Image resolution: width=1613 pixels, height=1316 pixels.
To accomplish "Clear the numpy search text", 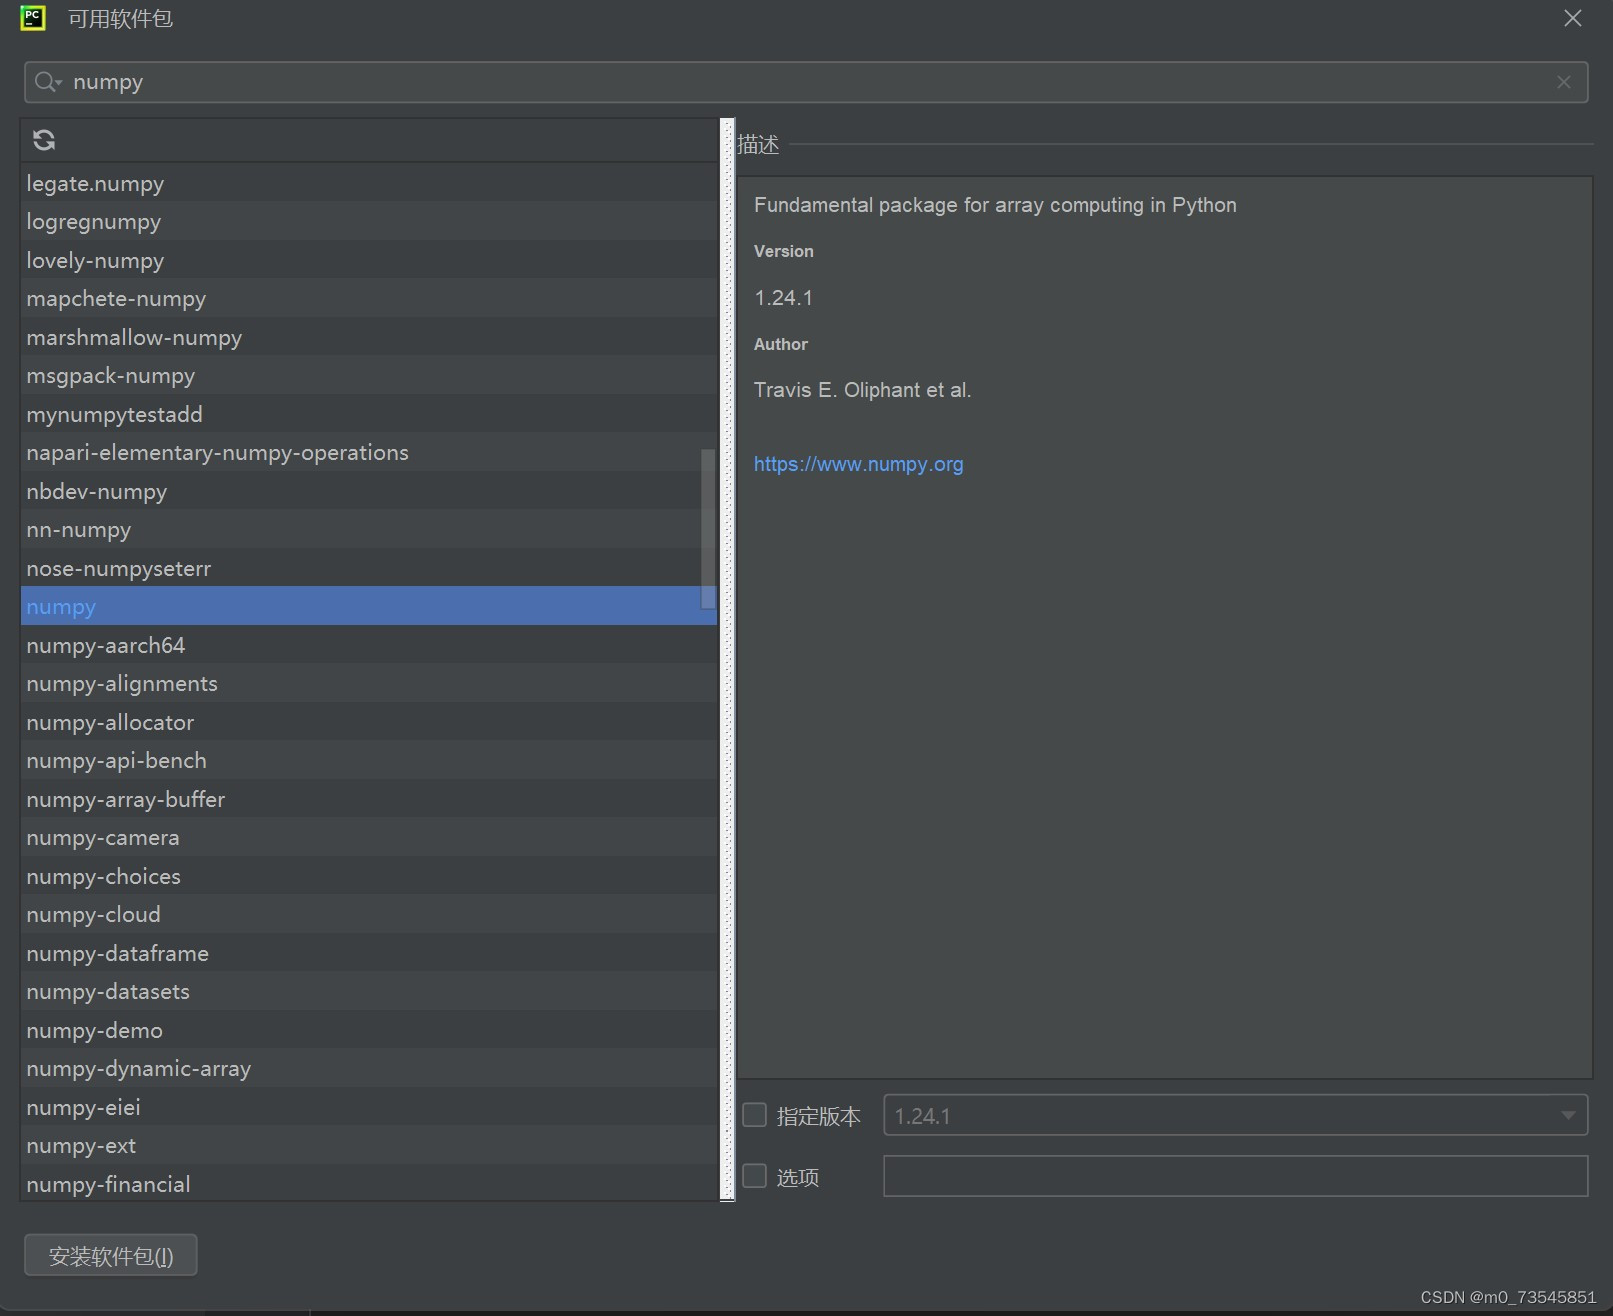I will point(1564,82).
